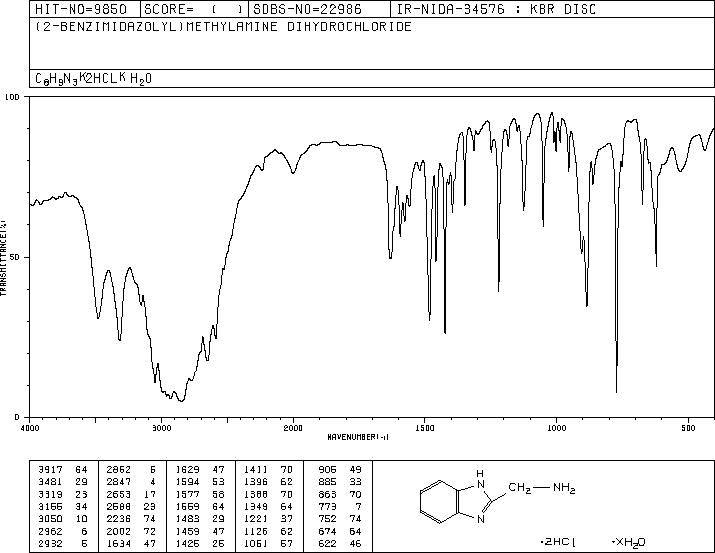This screenshot has width=715, height=553.
Task: Click peak table entry 906
Action: point(340,470)
